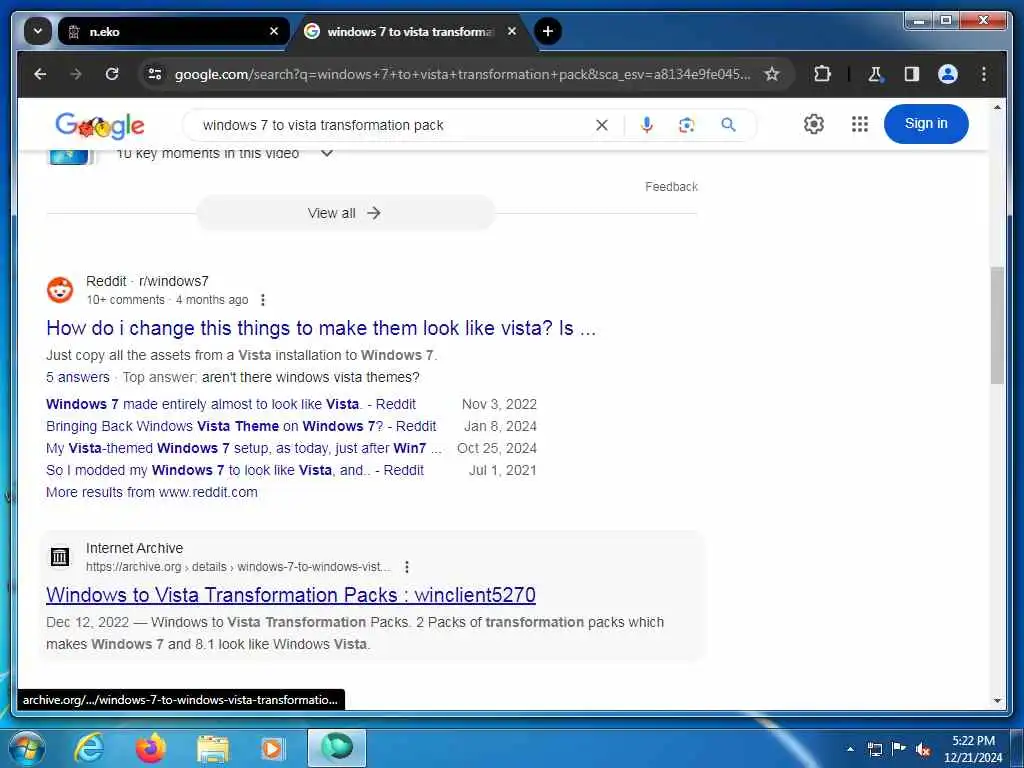1024x768 pixels.
Task: Open Windows to Vista Transformation Packs result
Action: 291,595
